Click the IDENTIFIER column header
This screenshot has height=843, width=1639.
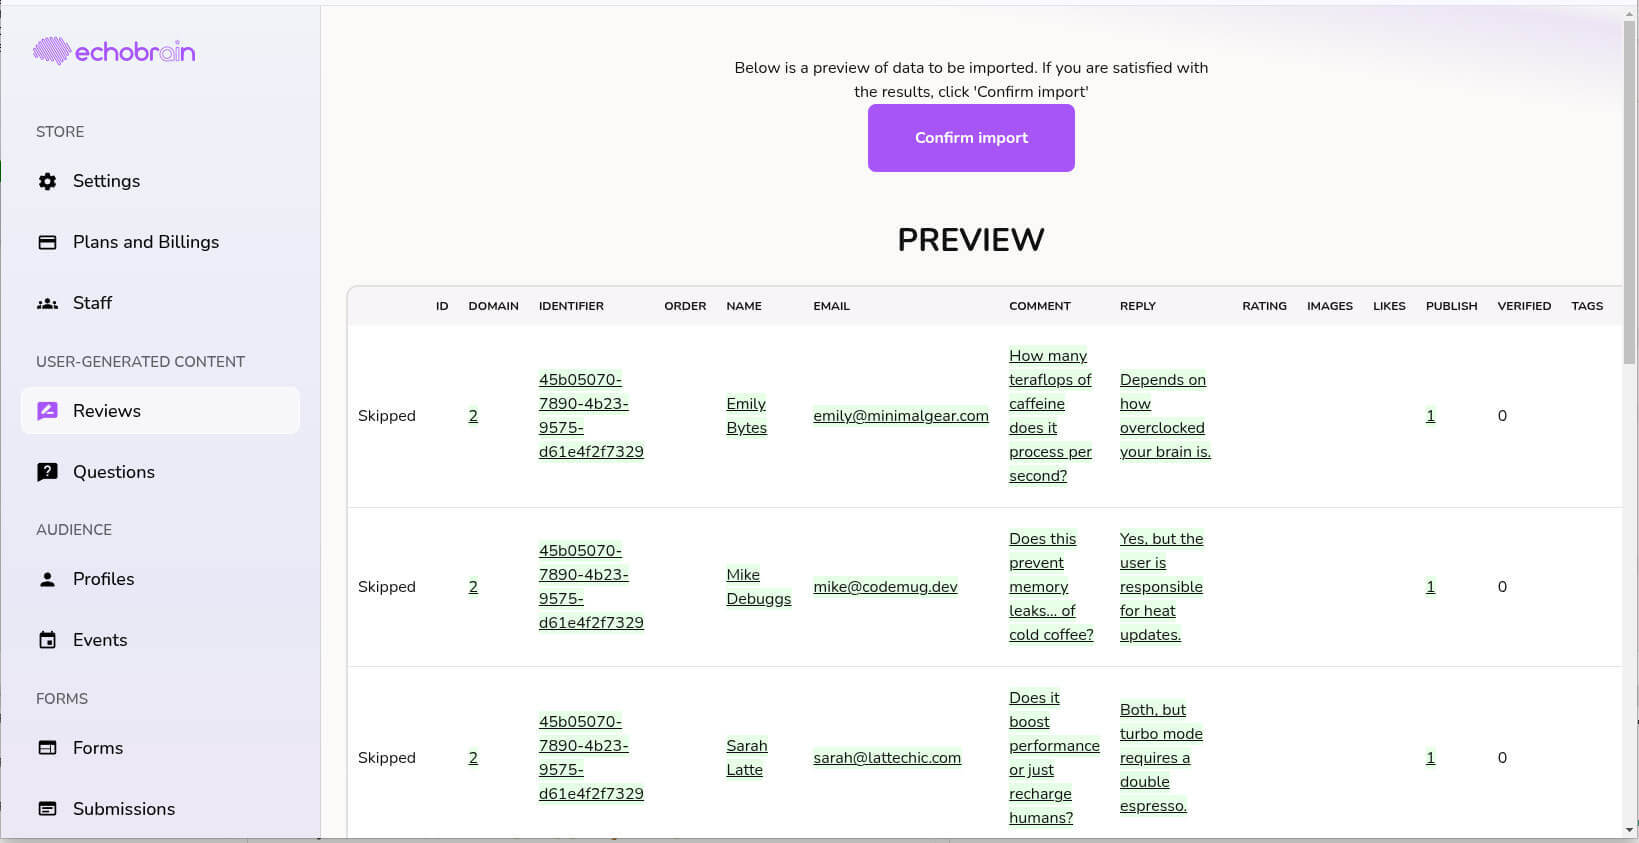coord(571,306)
